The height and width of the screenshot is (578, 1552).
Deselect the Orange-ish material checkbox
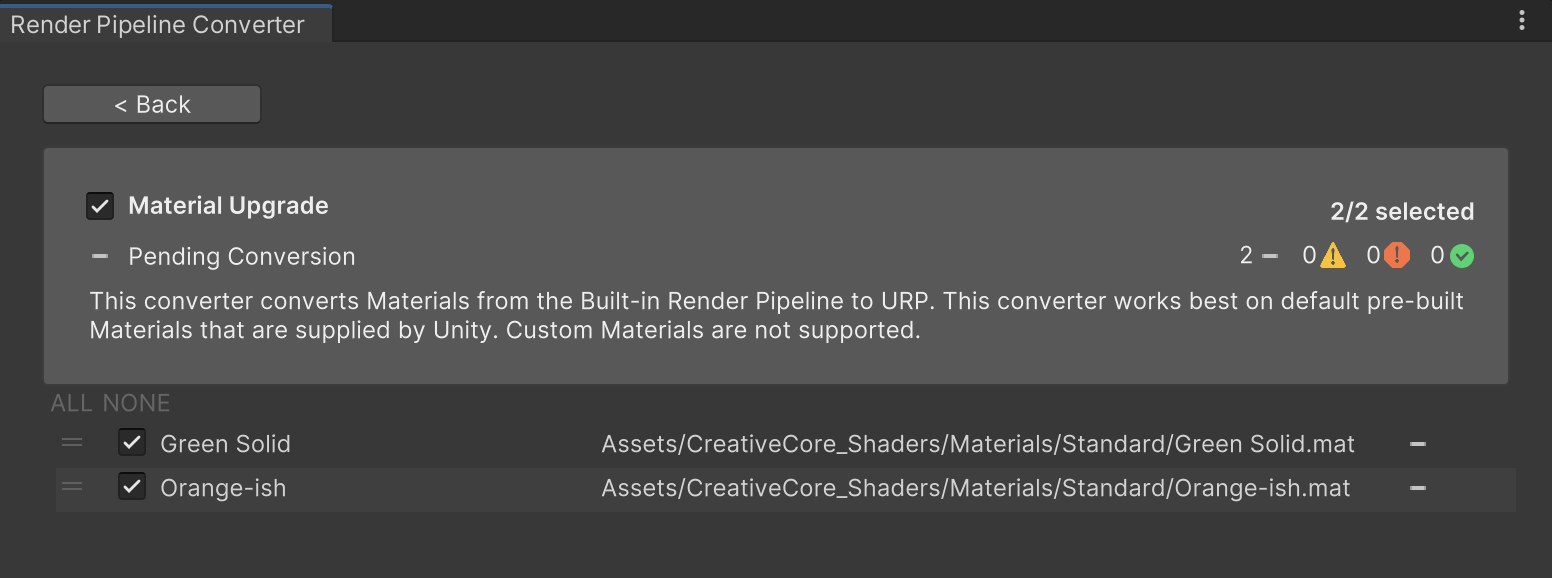(132, 488)
